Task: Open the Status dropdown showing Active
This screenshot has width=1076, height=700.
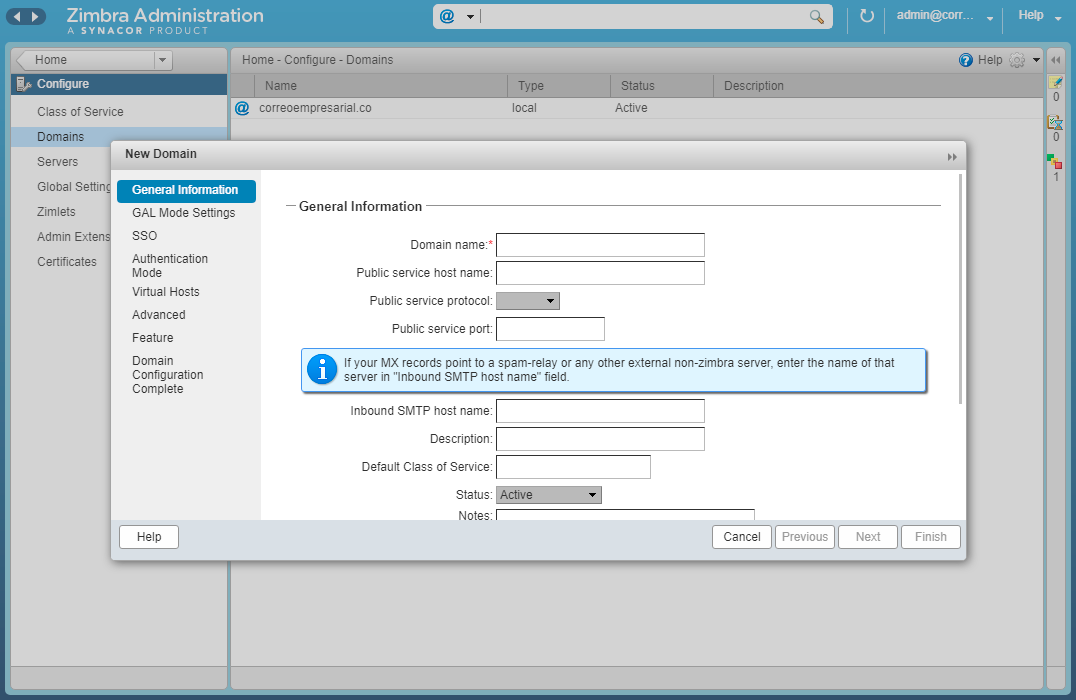Action: 549,495
